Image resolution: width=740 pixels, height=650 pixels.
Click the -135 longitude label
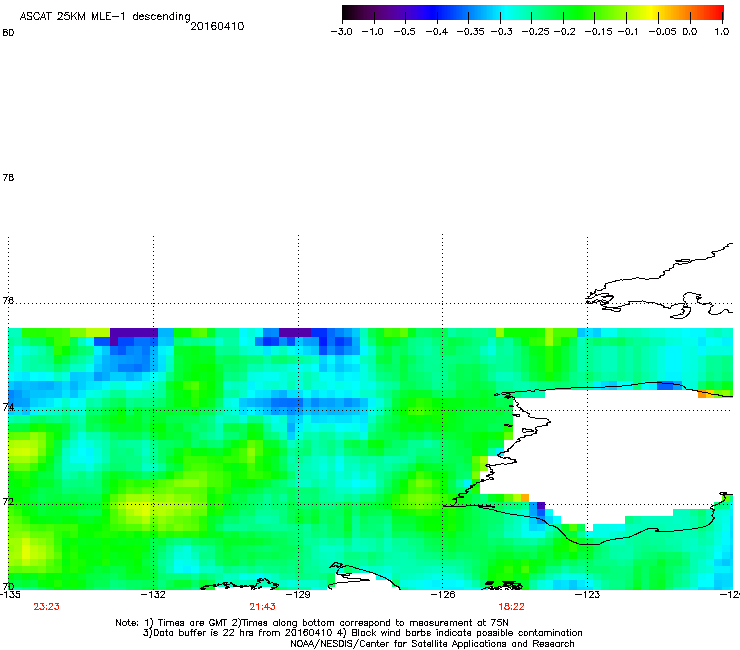pos(10,594)
